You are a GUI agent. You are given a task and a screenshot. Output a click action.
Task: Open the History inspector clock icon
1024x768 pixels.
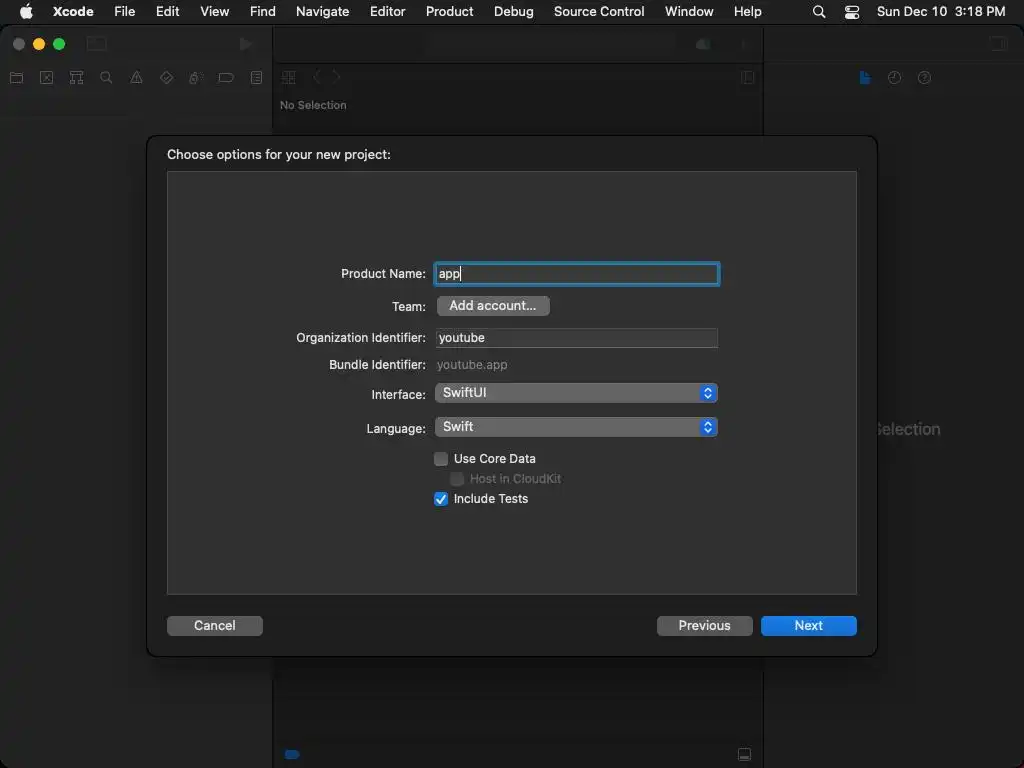tap(894, 78)
